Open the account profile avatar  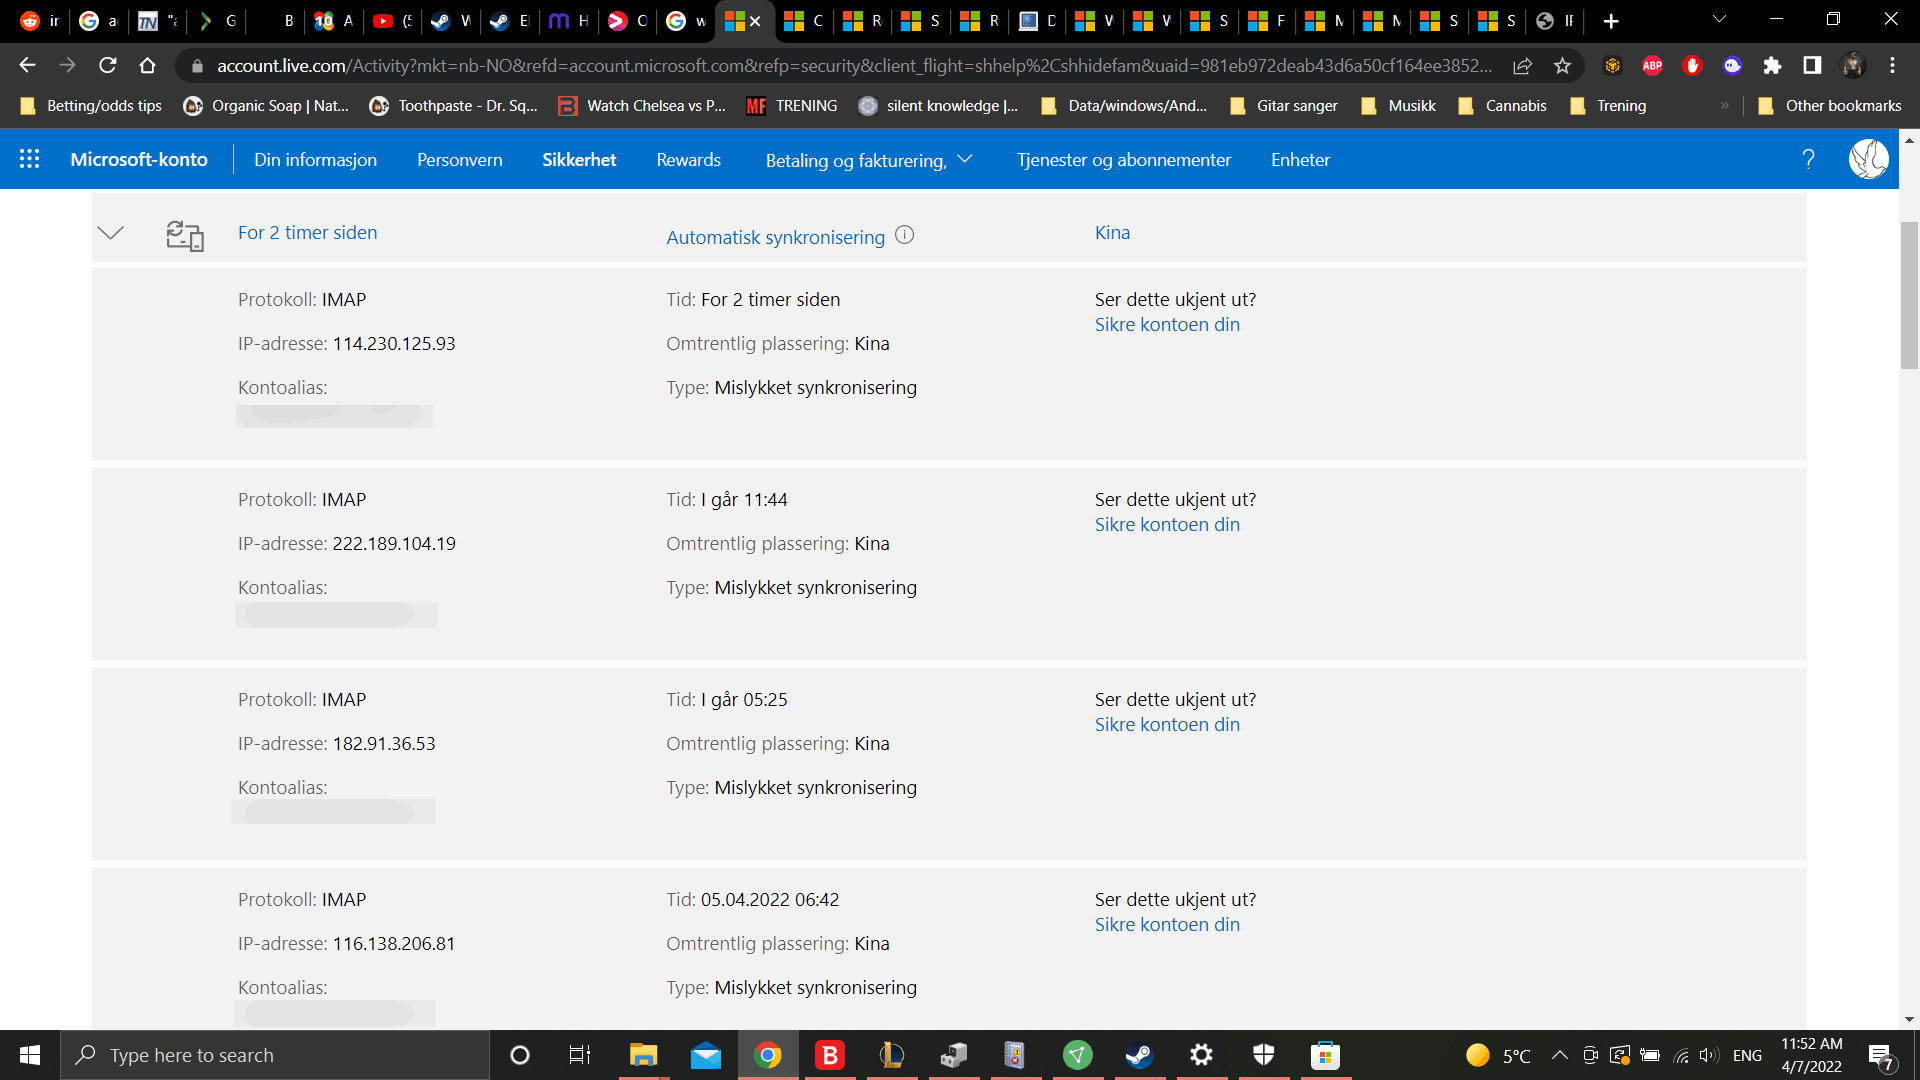tap(1868, 159)
